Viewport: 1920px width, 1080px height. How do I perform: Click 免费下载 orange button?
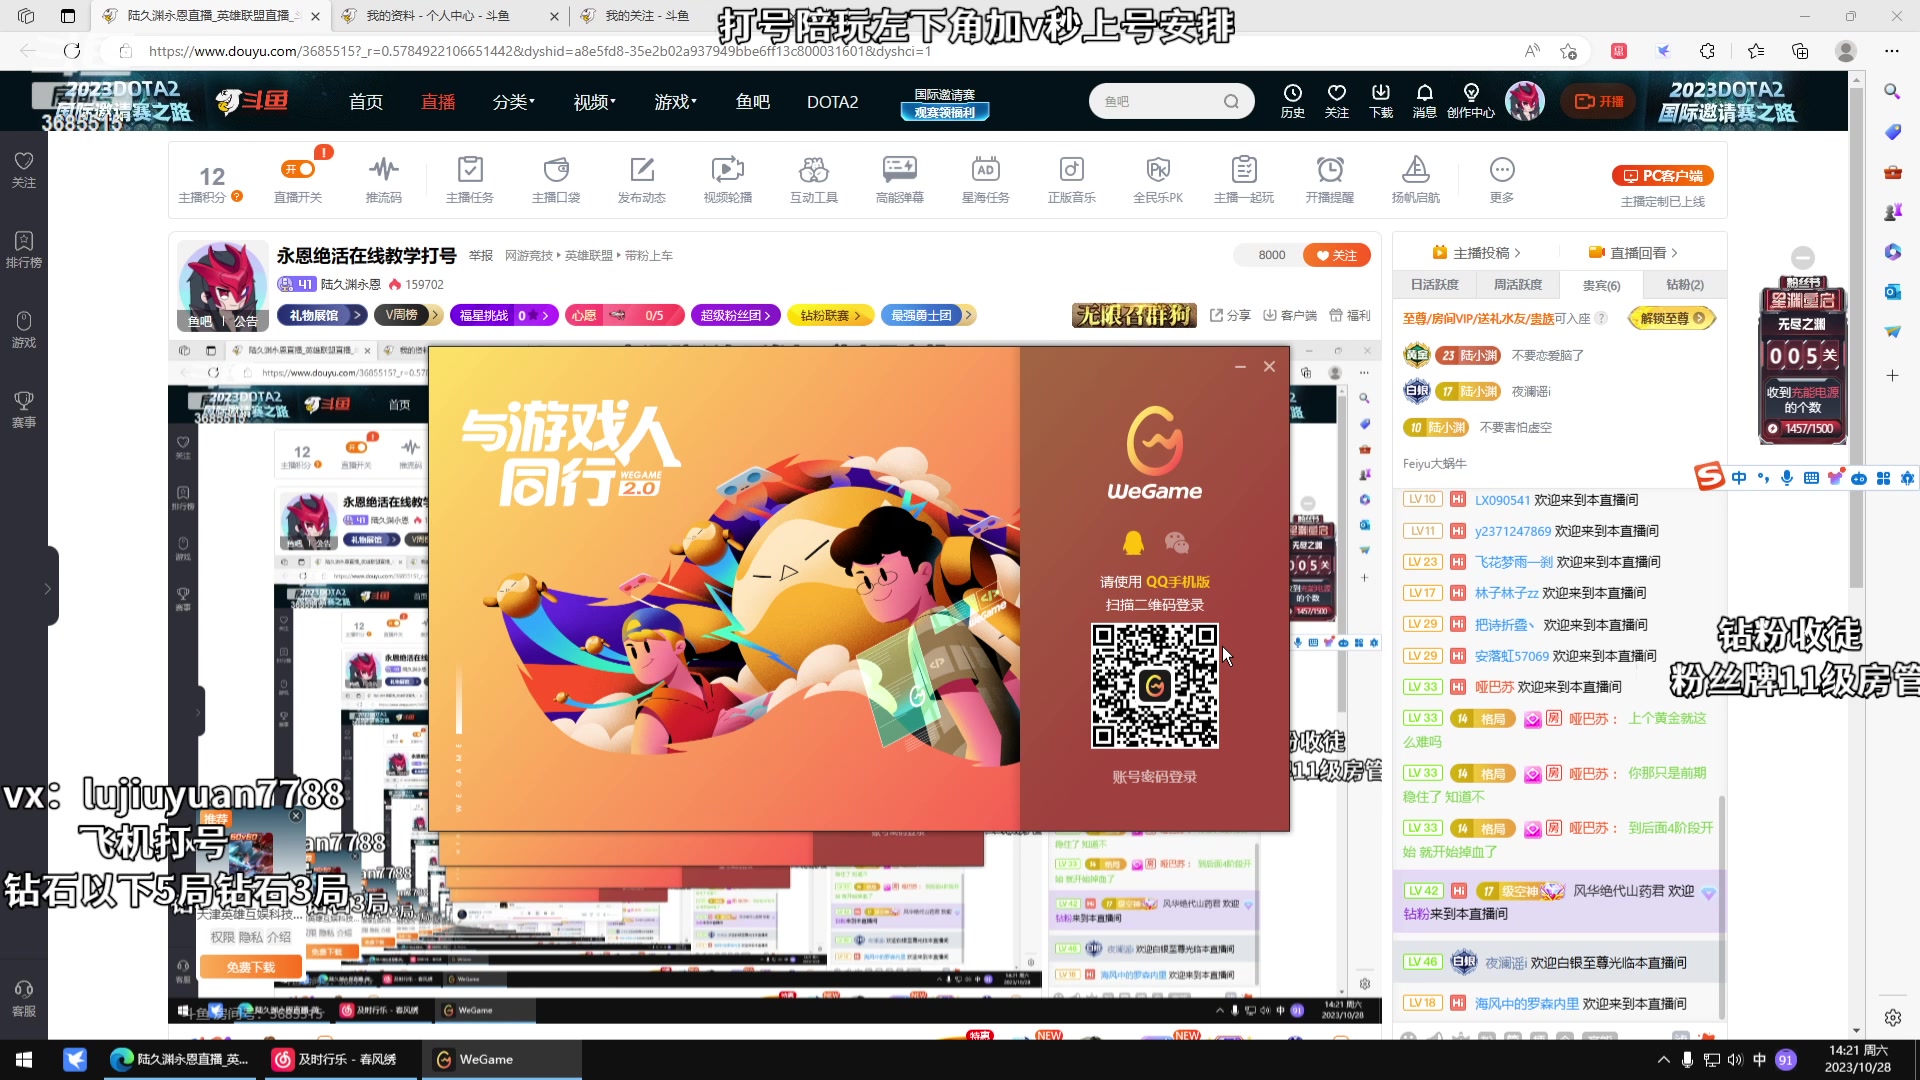[250, 967]
